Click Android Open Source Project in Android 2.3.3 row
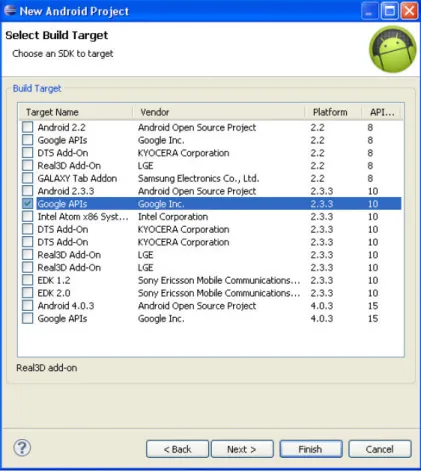Screen dimensions: 421x472 197,191
